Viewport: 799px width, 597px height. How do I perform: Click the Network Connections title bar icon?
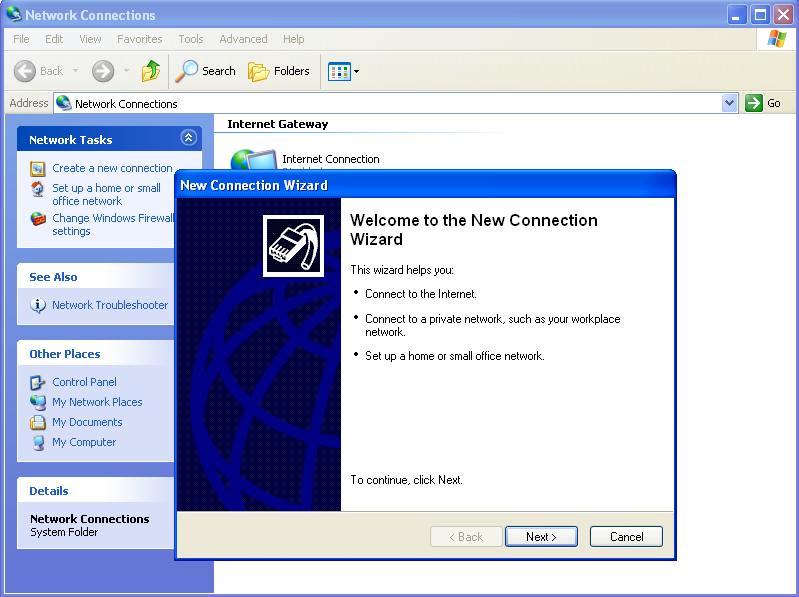(x=14, y=14)
